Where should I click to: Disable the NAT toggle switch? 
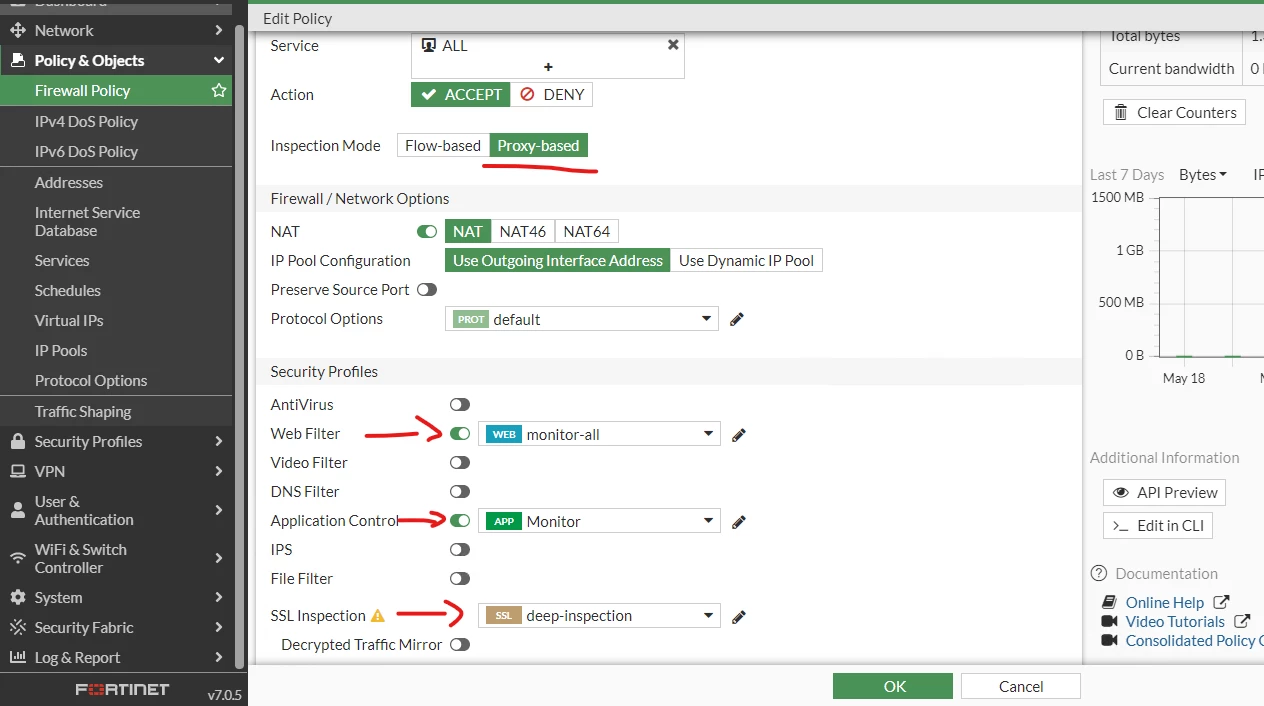pyautogui.click(x=427, y=232)
